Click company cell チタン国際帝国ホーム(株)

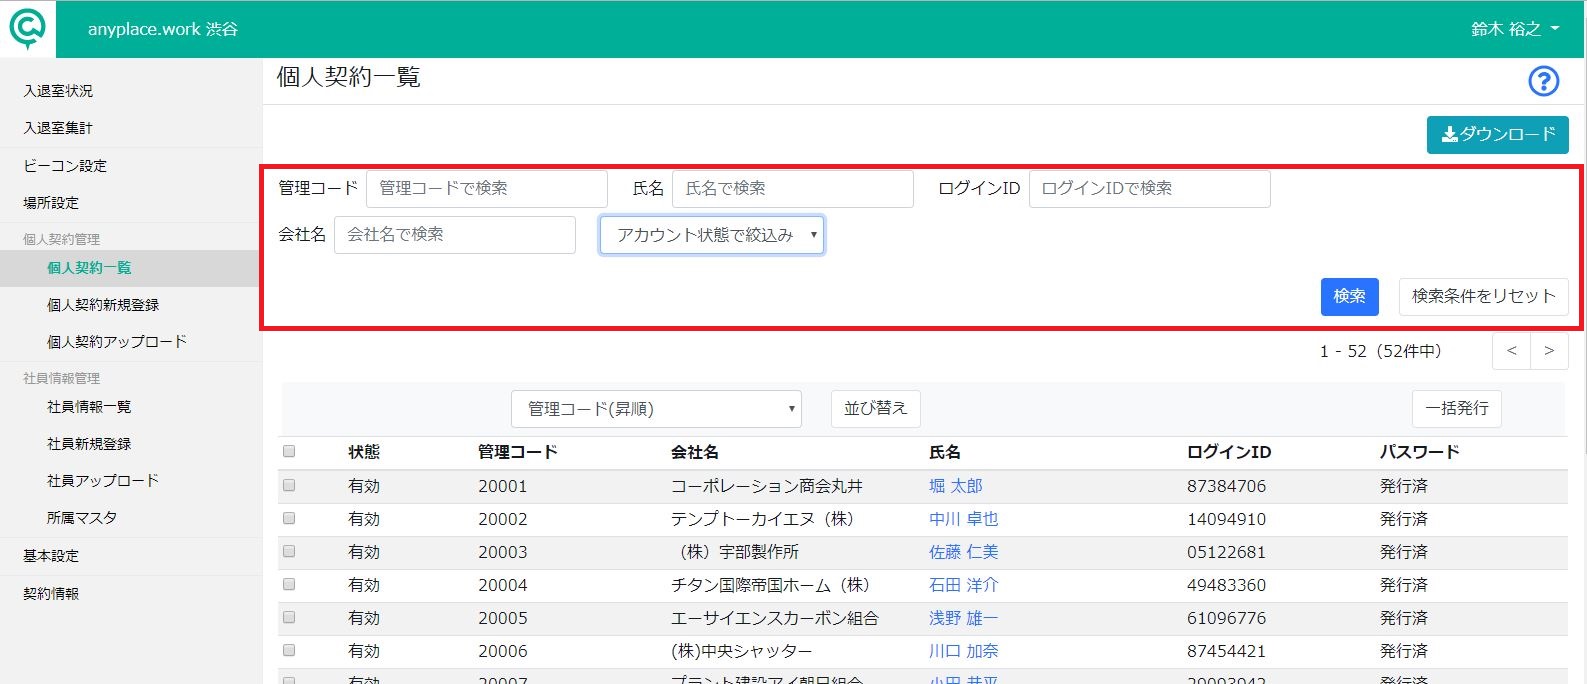[771, 585]
